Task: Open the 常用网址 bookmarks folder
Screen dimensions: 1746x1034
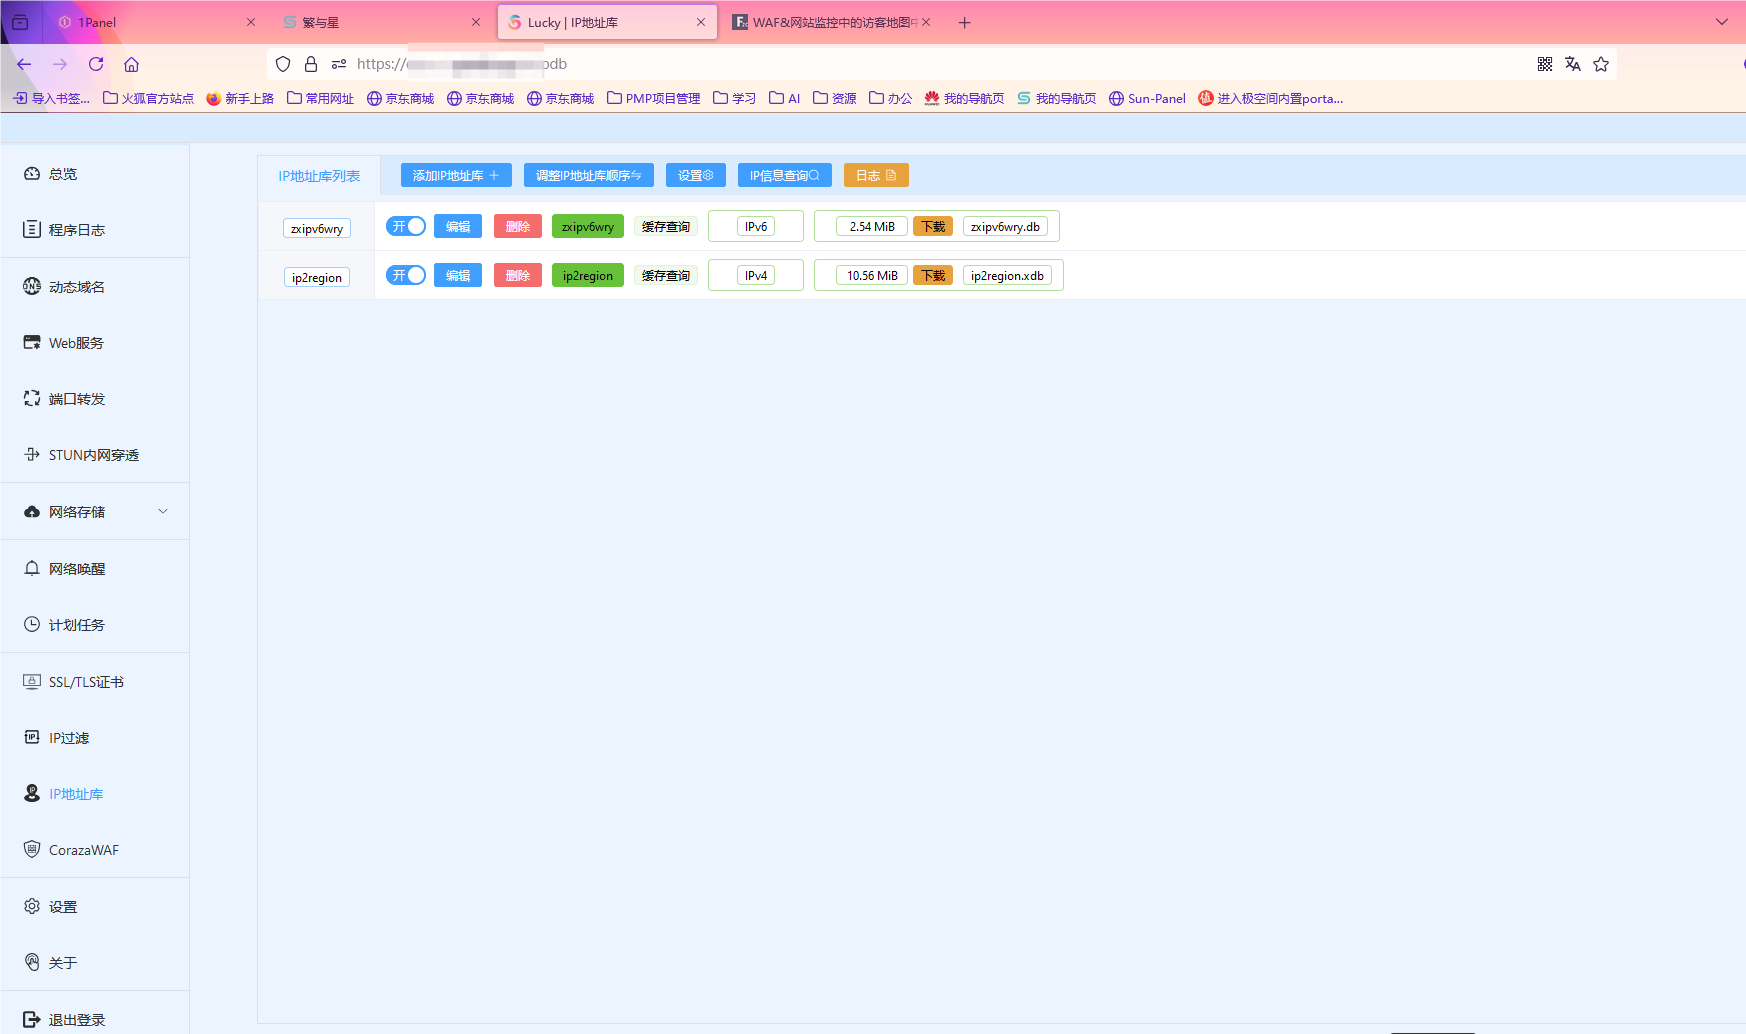Action: pos(320,98)
